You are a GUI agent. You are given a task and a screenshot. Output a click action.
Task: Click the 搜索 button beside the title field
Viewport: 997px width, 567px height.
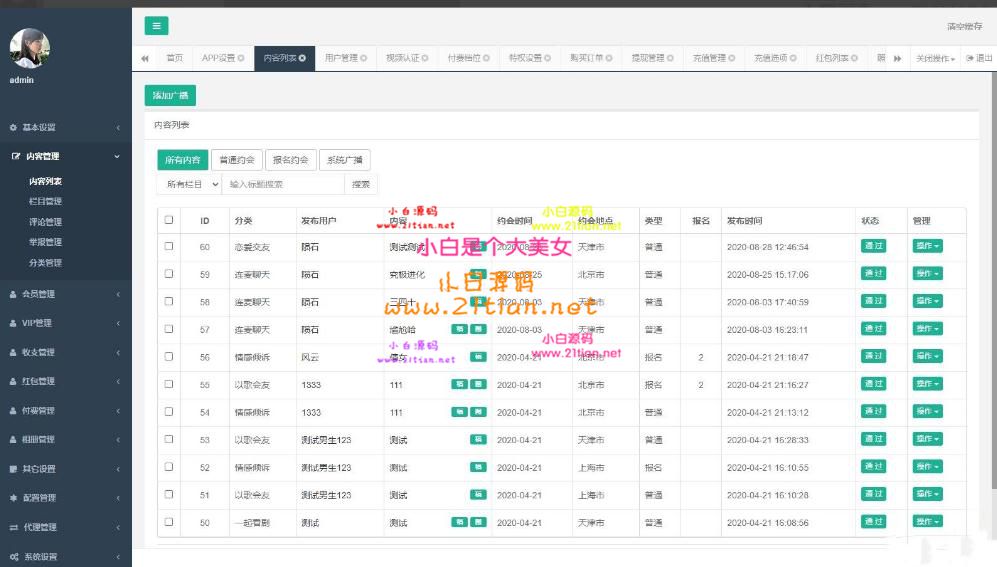click(x=361, y=184)
